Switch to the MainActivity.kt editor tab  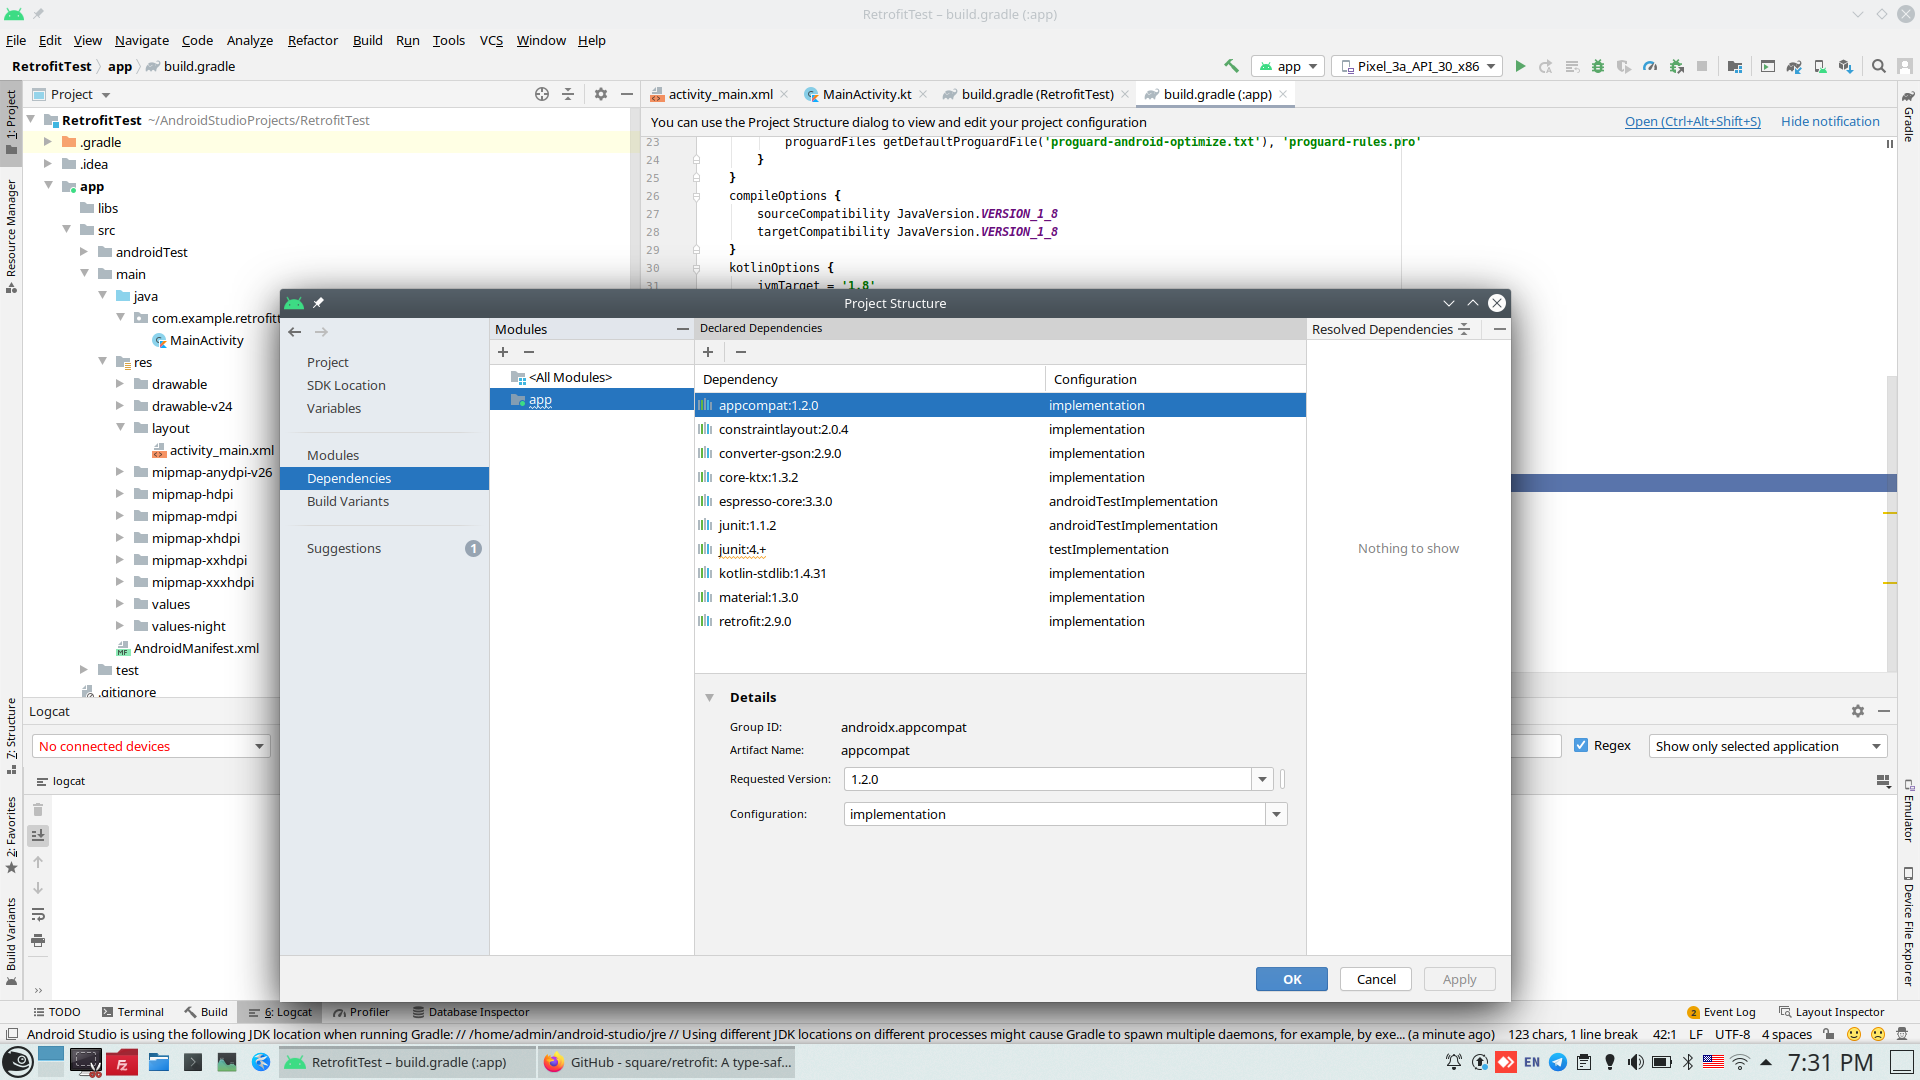866,94
